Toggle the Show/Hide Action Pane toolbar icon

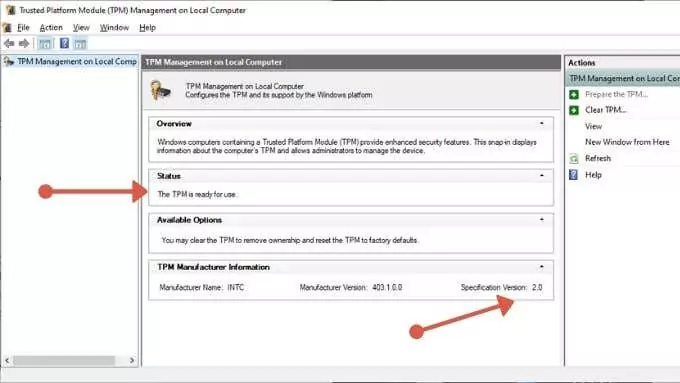tap(80, 43)
